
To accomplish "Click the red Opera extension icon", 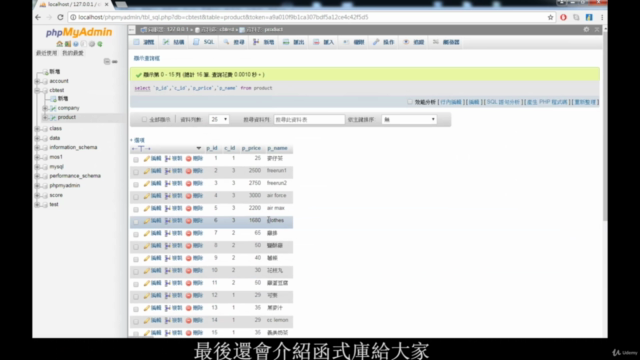I will coord(563,17).
